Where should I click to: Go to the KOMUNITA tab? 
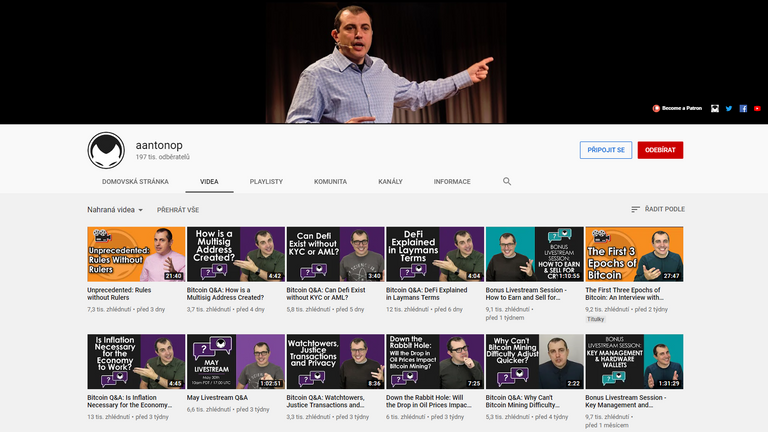tap(330, 182)
